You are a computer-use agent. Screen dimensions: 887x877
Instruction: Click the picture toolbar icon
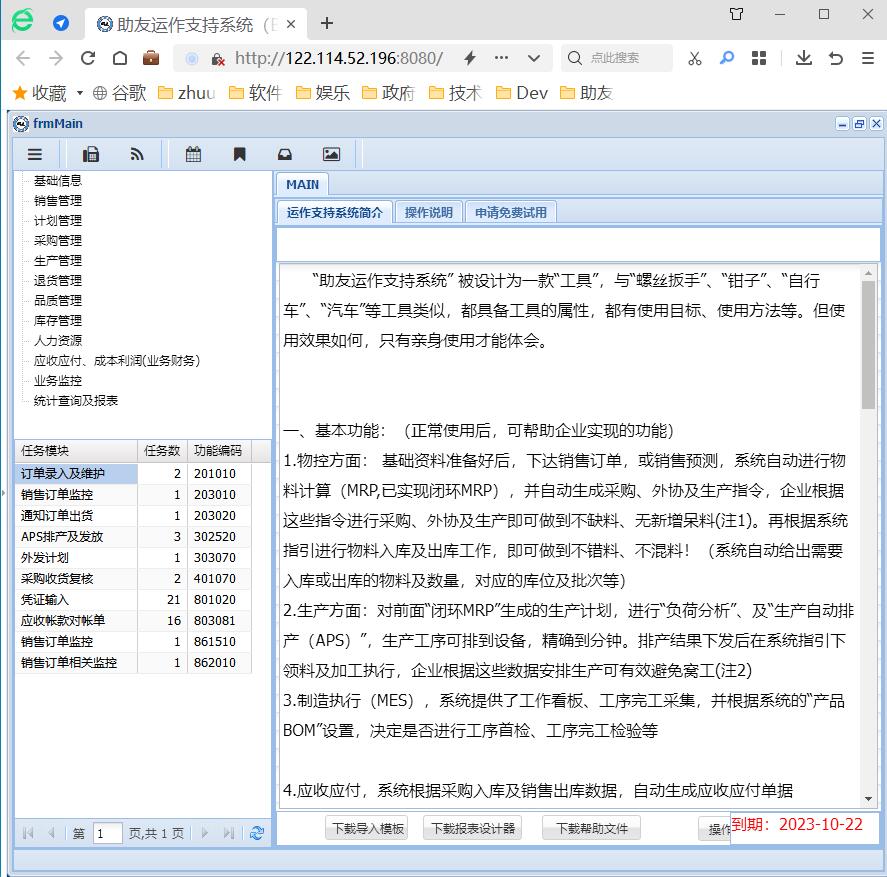(331, 154)
